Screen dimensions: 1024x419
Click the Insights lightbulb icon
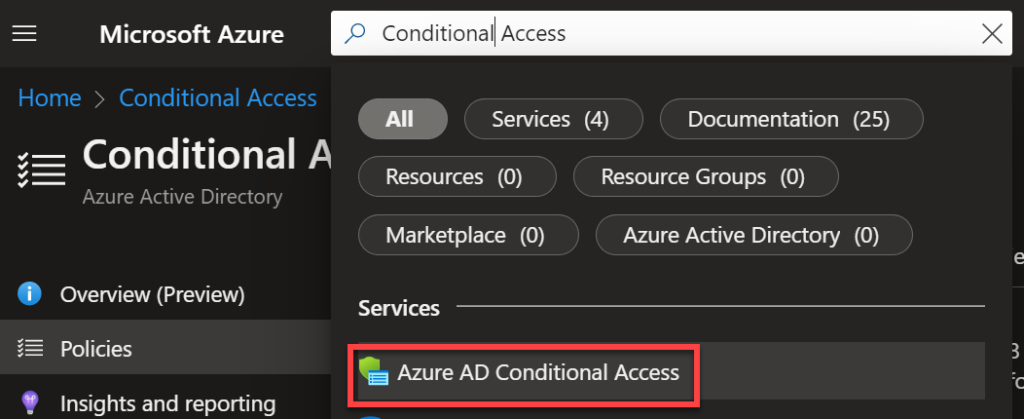[29, 402]
